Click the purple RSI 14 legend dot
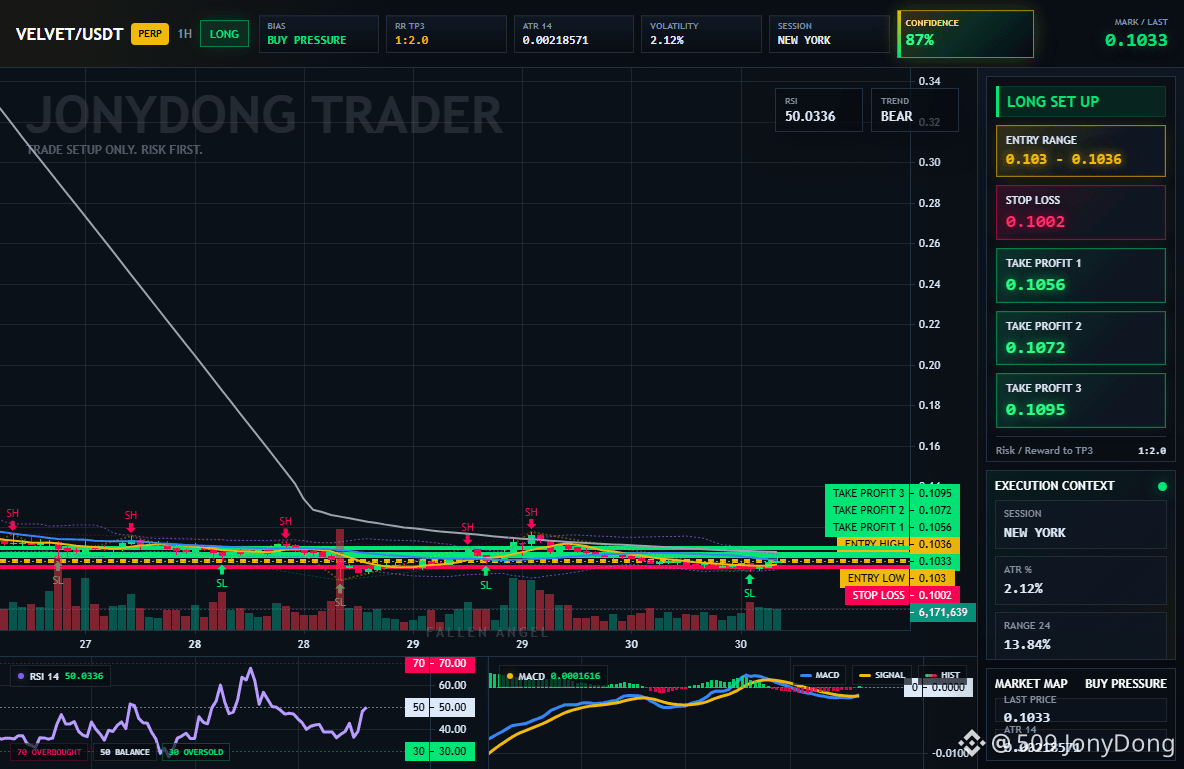The image size is (1184, 769). 21,676
